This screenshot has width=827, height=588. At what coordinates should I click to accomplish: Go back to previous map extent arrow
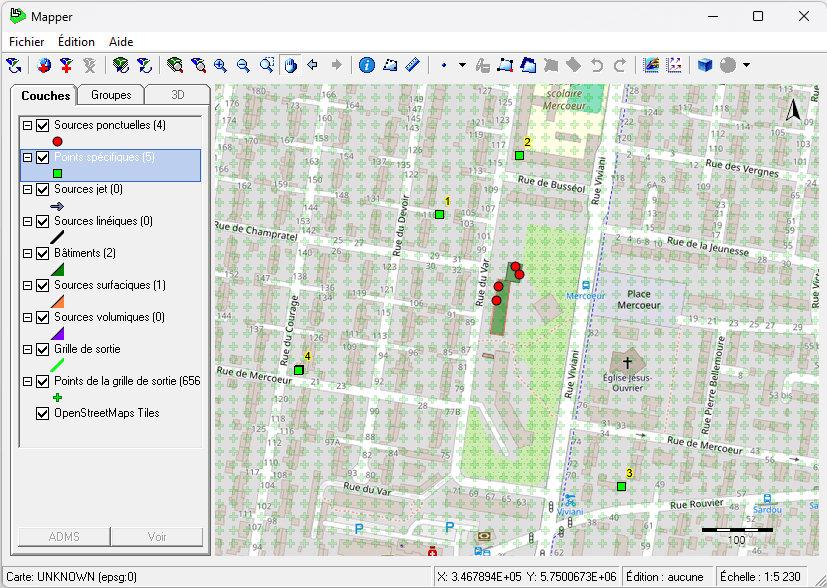(313, 65)
